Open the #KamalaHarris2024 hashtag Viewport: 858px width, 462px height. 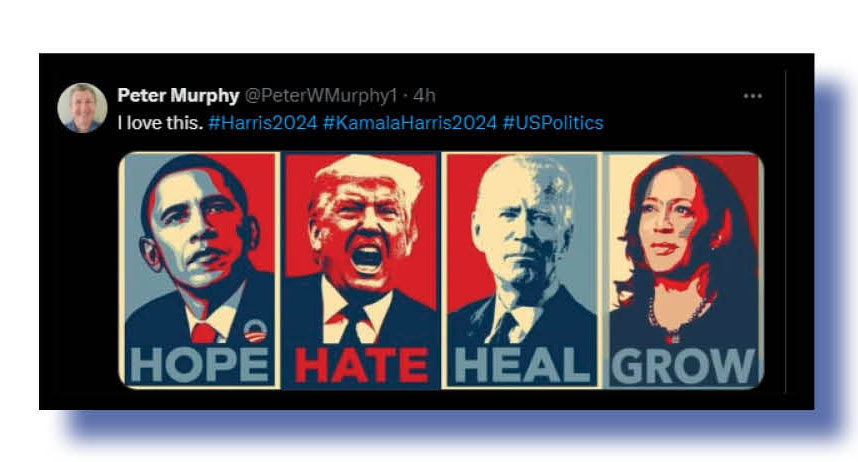(x=409, y=122)
